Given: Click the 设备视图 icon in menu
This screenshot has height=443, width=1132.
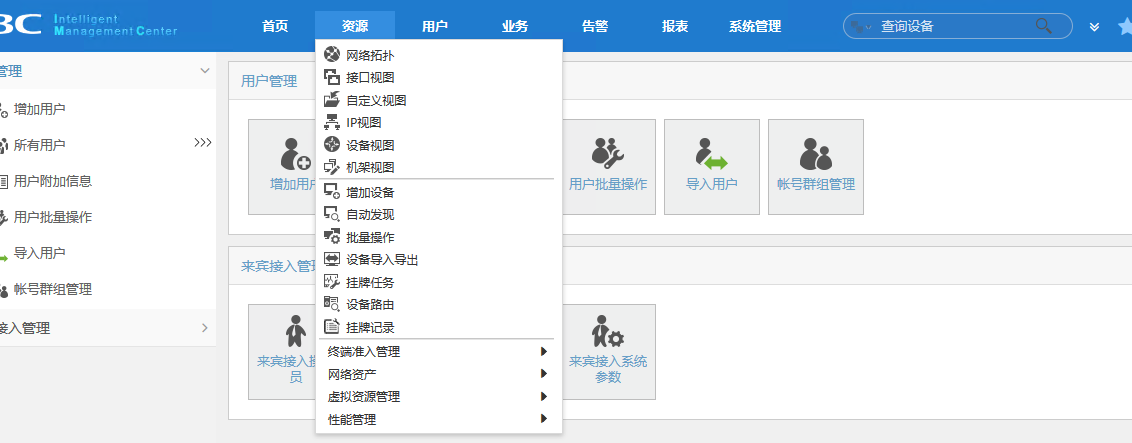Looking at the screenshot, I should tap(331, 144).
